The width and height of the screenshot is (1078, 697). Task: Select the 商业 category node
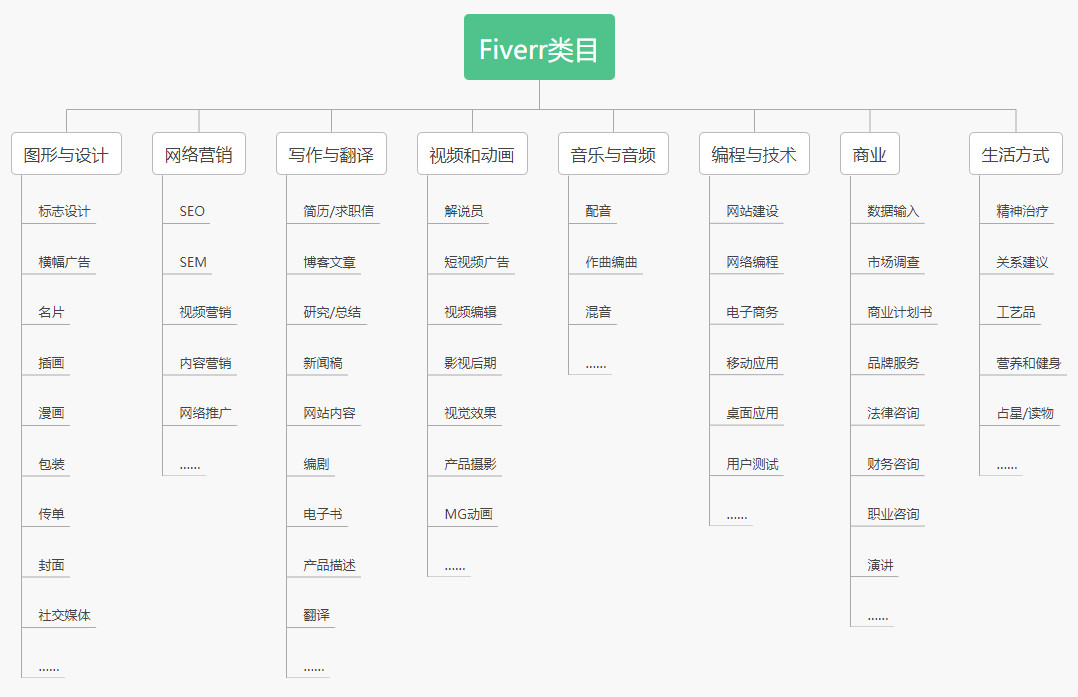(x=870, y=154)
